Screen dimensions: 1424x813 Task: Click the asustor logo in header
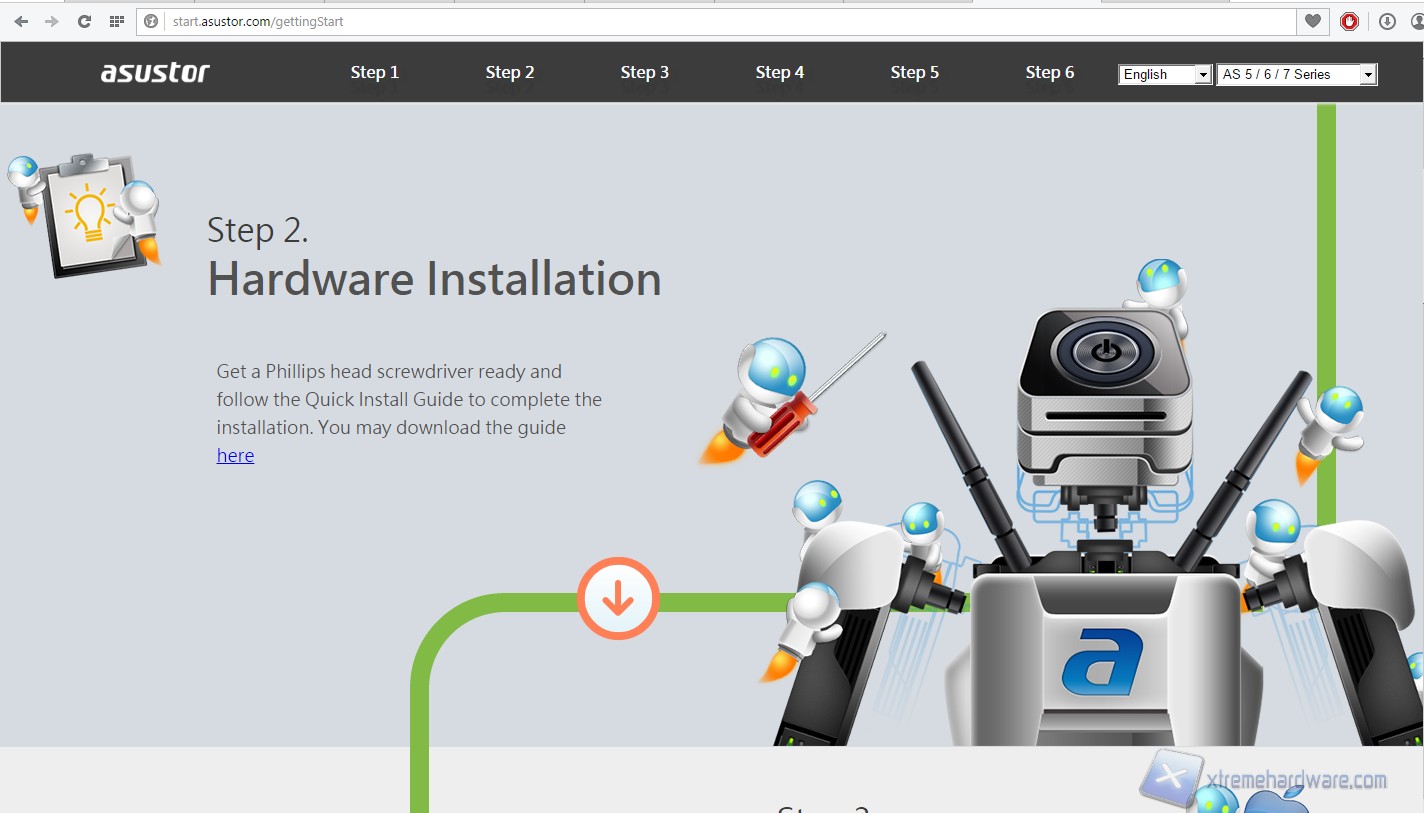pyautogui.click(x=155, y=72)
